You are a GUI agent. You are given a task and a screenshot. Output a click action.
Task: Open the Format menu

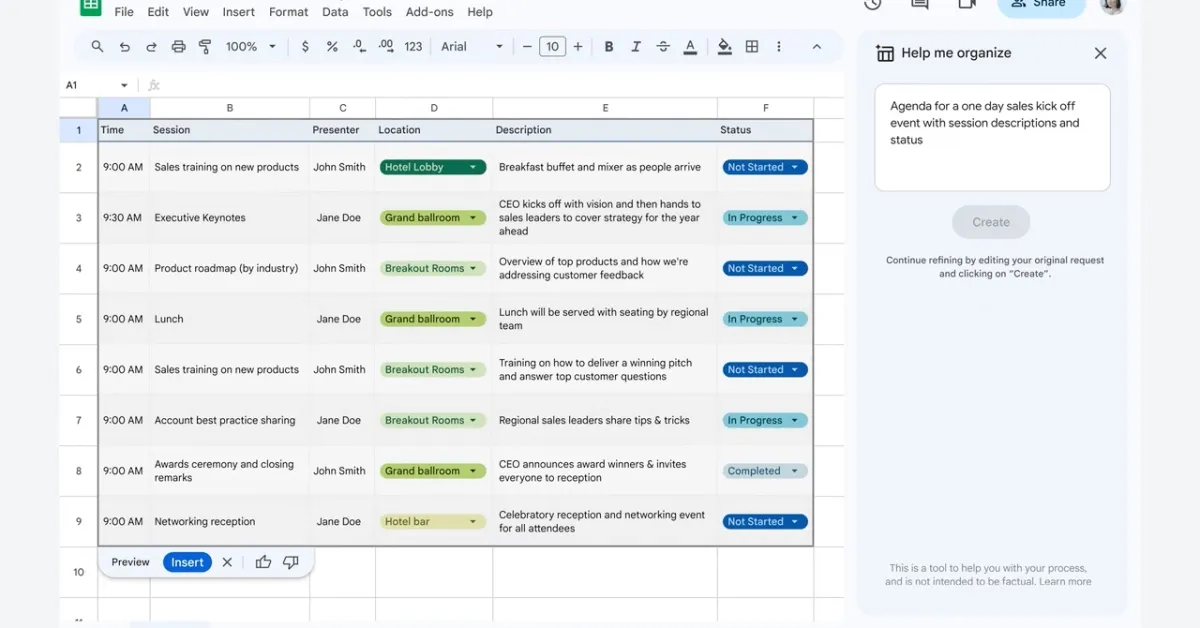288,12
